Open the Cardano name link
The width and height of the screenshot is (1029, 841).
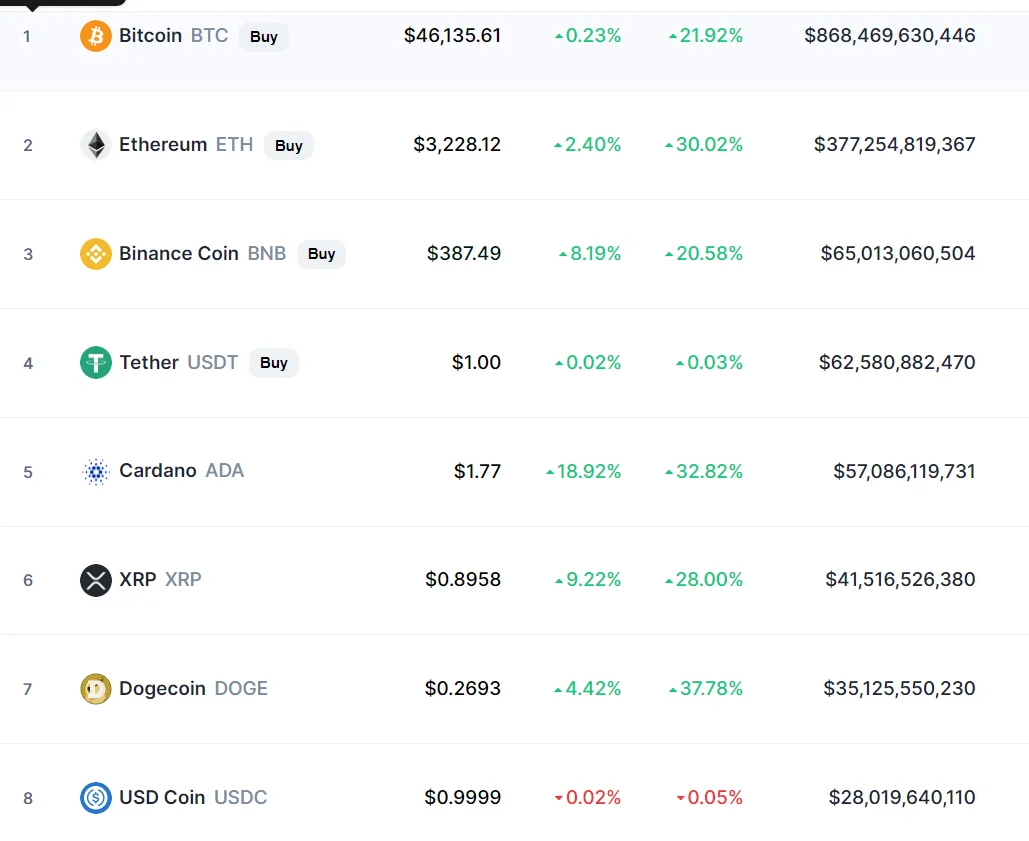pyautogui.click(x=158, y=470)
